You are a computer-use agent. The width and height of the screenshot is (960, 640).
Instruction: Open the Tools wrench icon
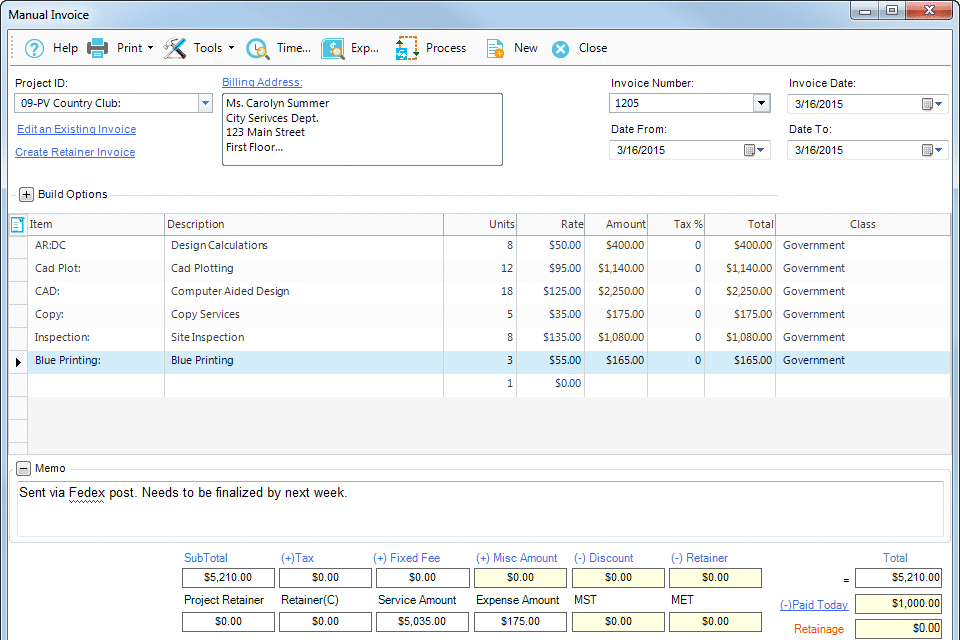[176, 48]
